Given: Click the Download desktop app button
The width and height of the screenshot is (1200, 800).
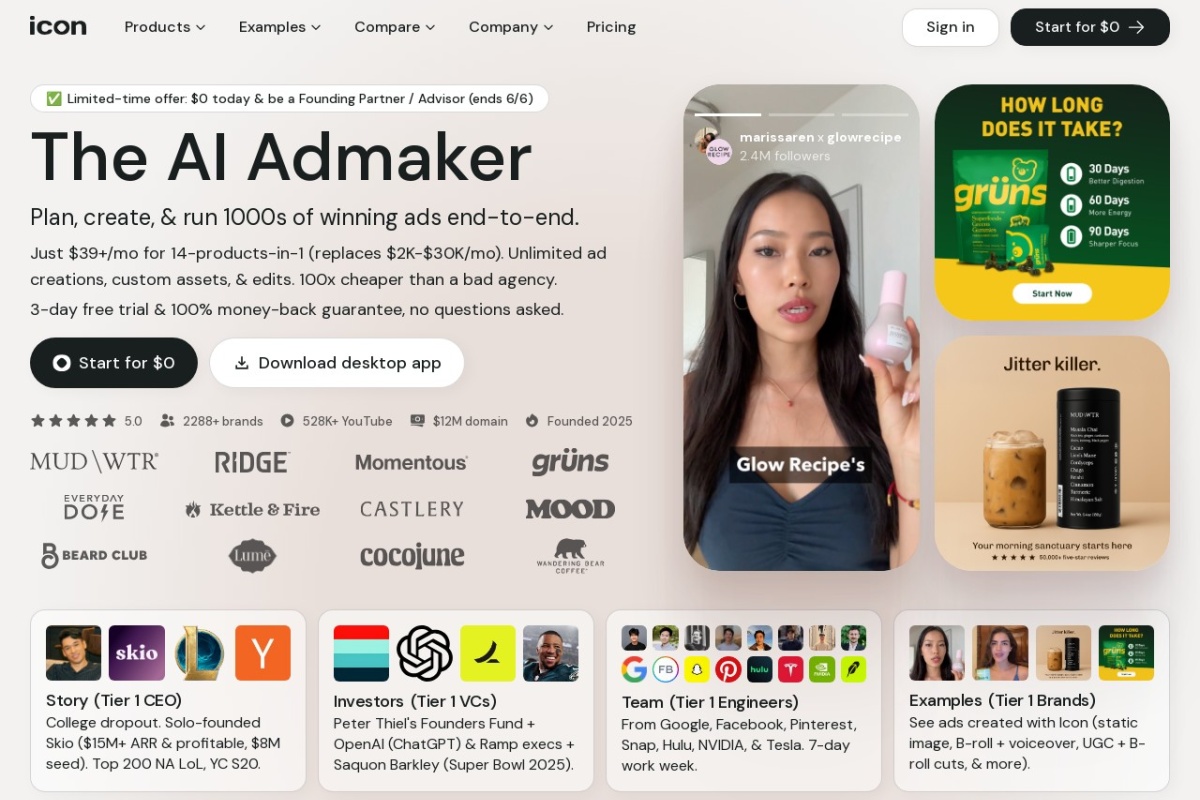Looking at the screenshot, I should [337, 363].
